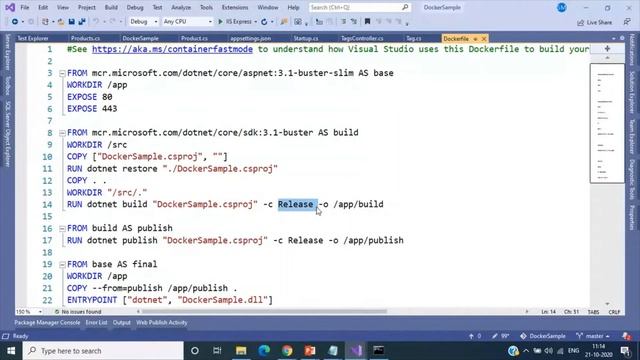Open the Debug configuration dropdown
This screenshot has width=640, height=360.
[x=144, y=22]
